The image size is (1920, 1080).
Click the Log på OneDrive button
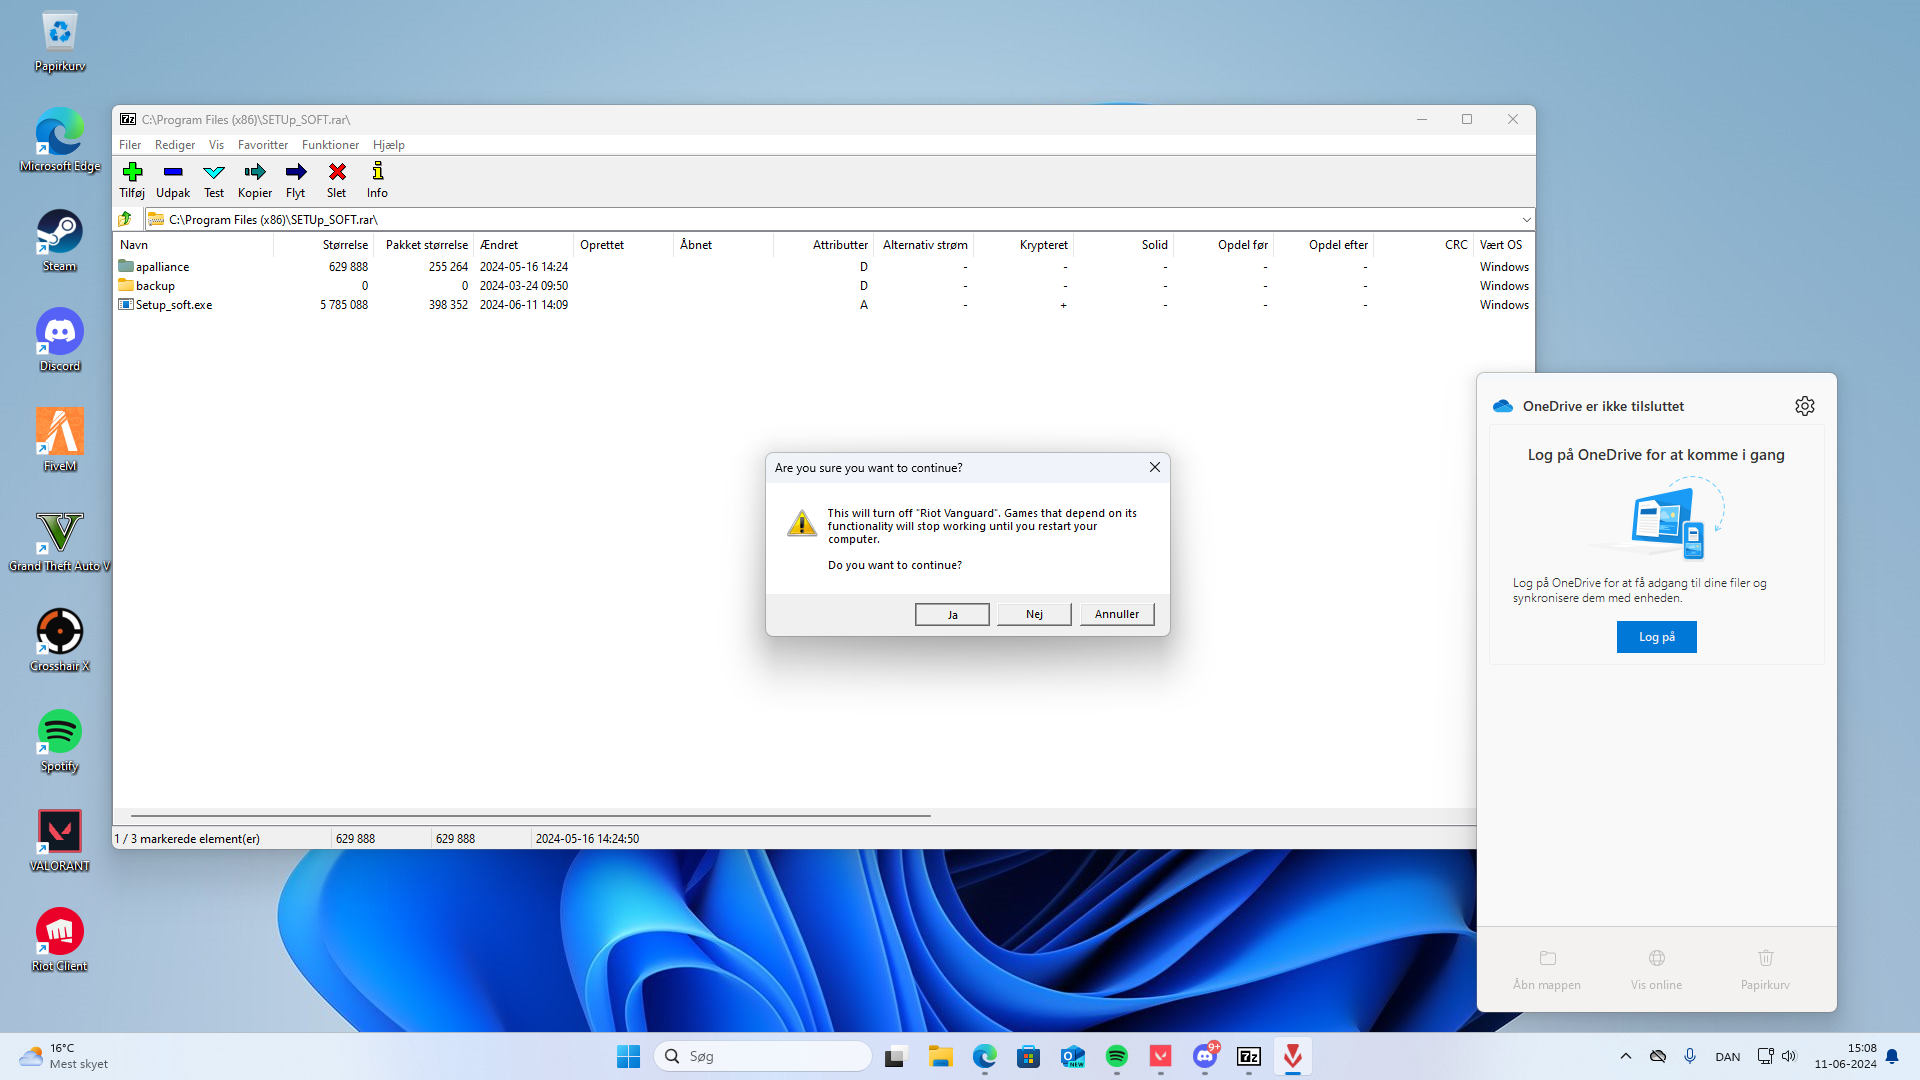1656,637
